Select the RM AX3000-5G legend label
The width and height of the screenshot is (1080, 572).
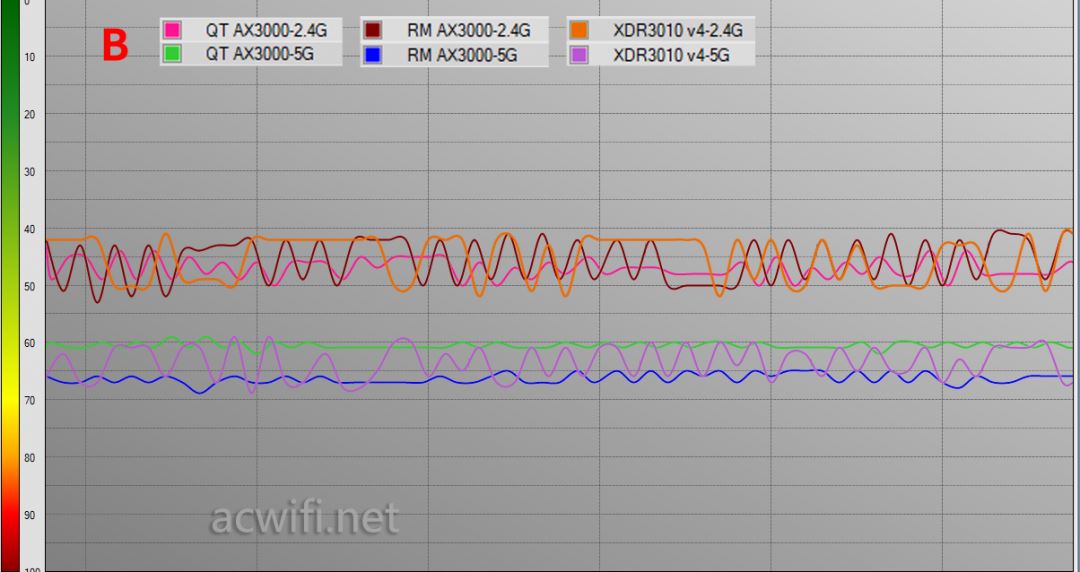tap(462, 55)
